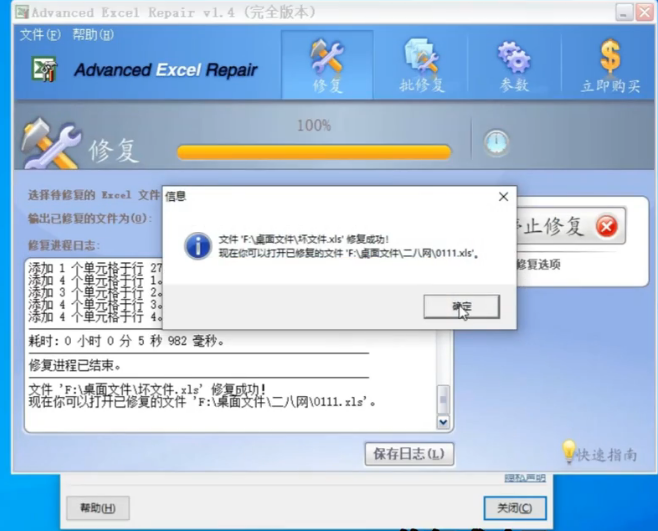Screen dimensions: 658x531
Task: Open the 隐私声明 link in back window
Action: (525, 478)
